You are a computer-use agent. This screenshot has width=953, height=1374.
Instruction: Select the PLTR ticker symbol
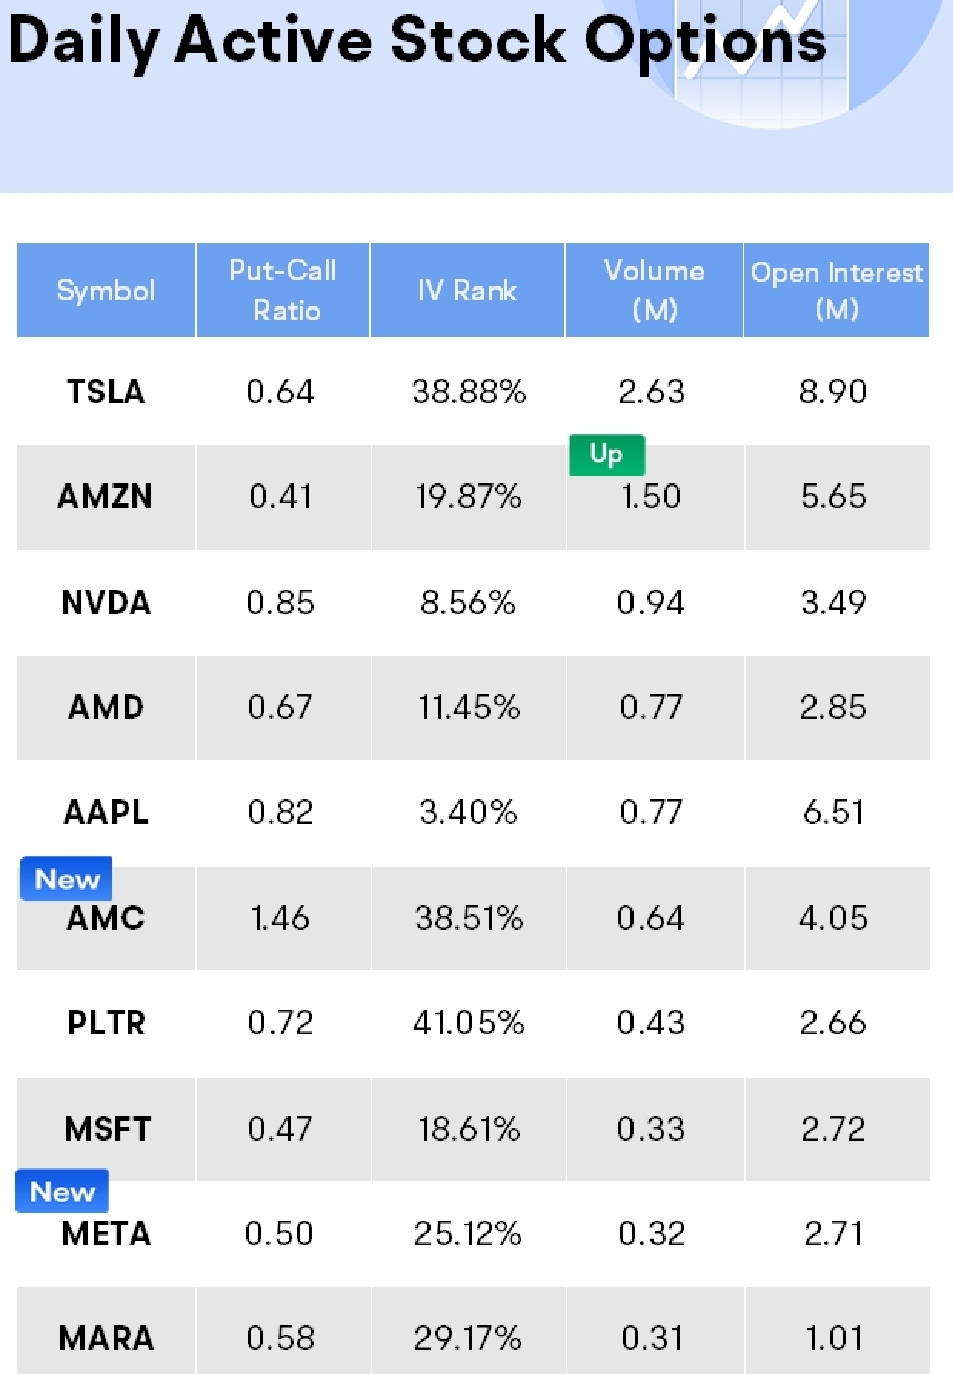click(106, 1022)
